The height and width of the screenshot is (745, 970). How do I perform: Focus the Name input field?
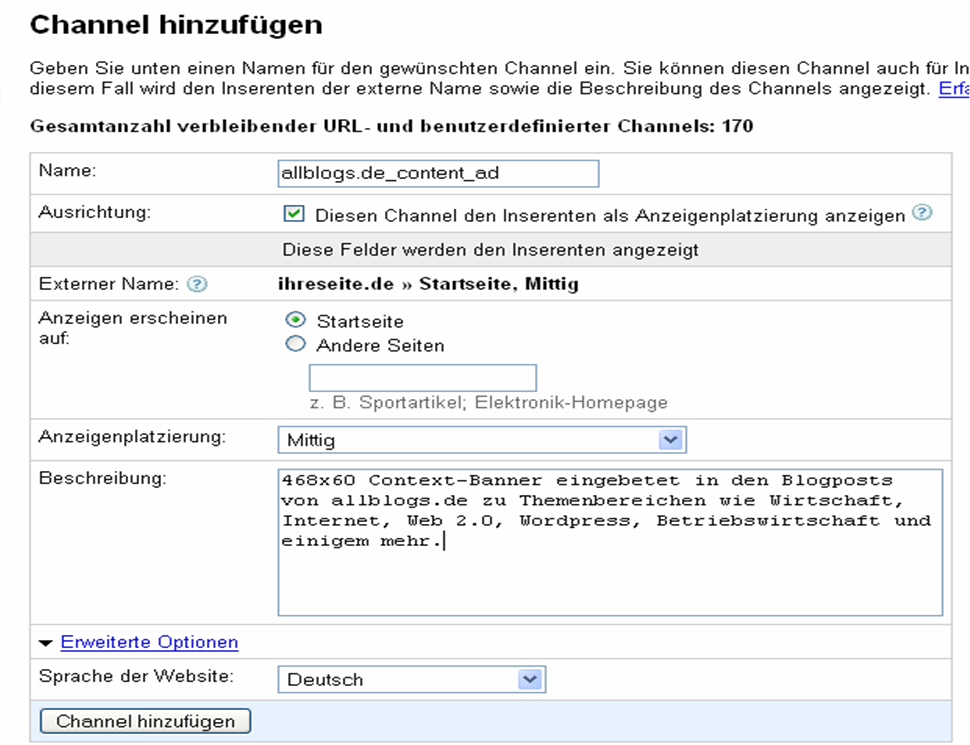click(x=438, y=173)
